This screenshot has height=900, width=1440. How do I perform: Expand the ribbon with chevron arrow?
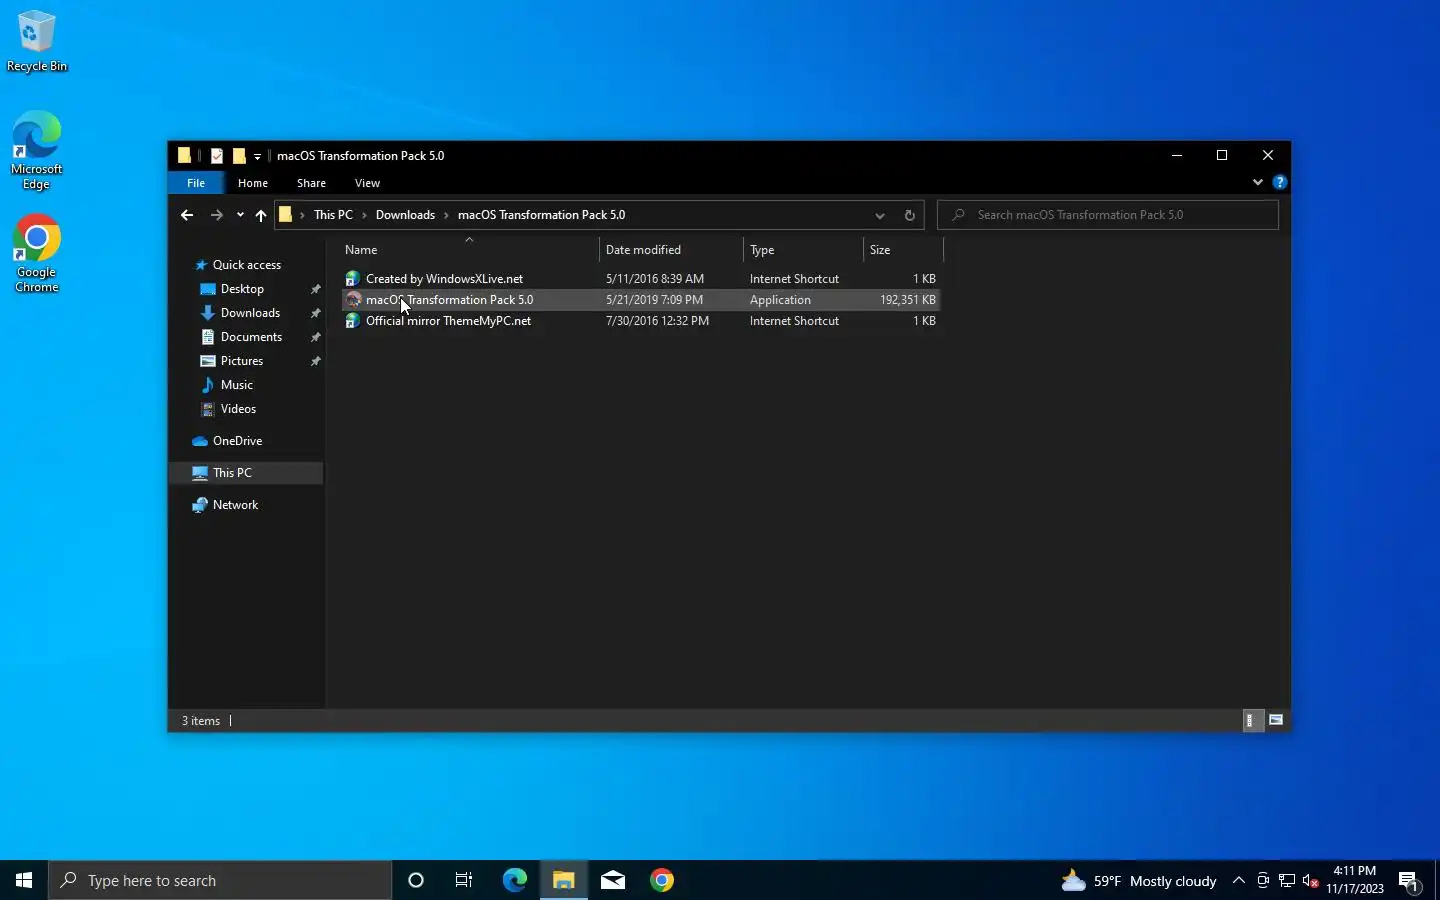click(x=1257, y=182)
